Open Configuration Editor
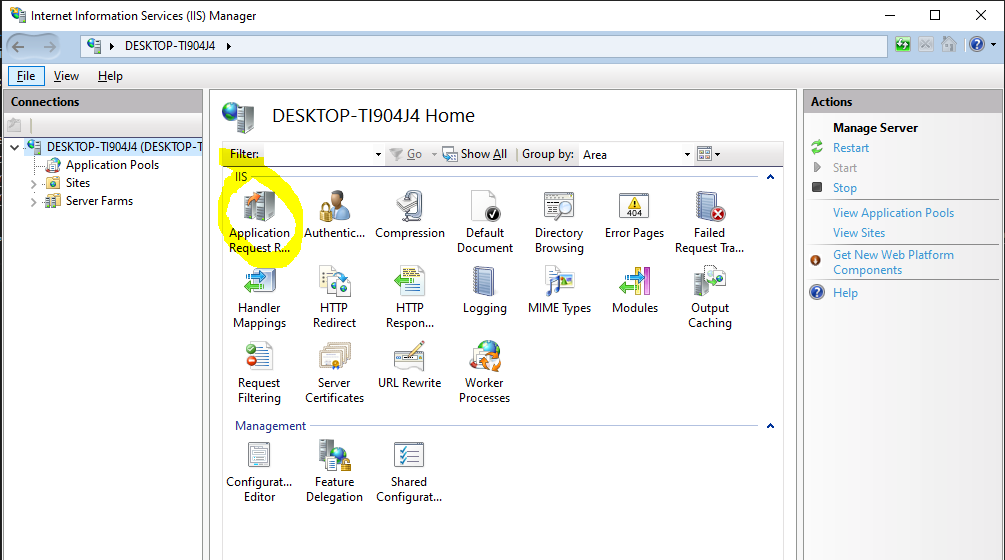This screenshot has width=1005, height=560. (x=259, y=472)
